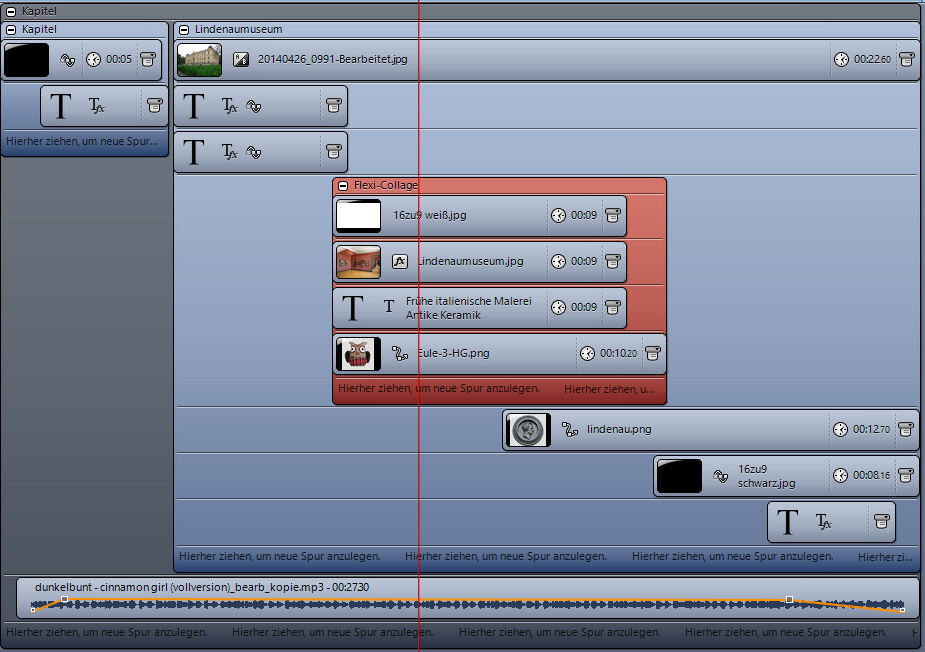925x652 pixels.
Task: Collapse the Flexi-Collage group
Action: click(x=343, y=186)
